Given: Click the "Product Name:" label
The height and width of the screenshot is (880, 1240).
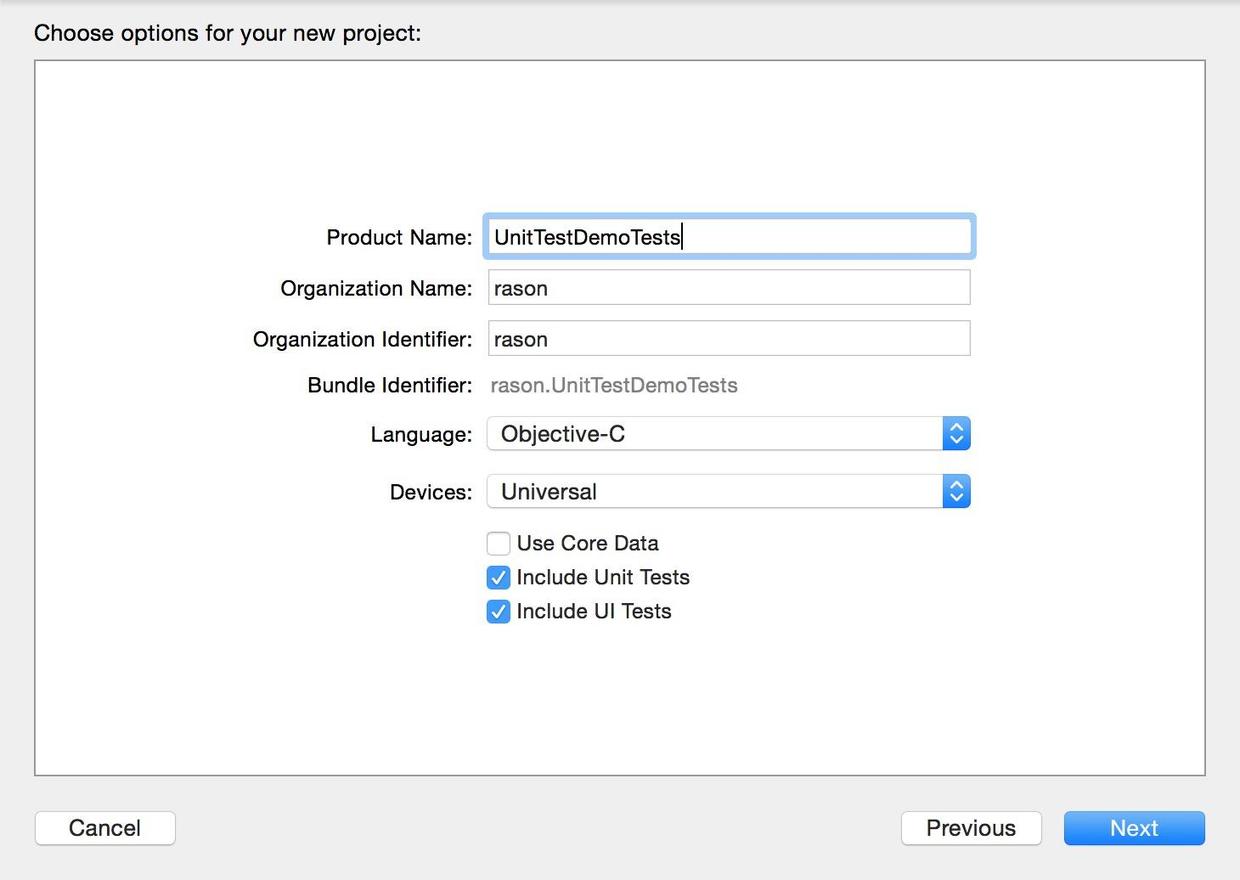Looking at the screenshot, I should click(x=399, y=238).
